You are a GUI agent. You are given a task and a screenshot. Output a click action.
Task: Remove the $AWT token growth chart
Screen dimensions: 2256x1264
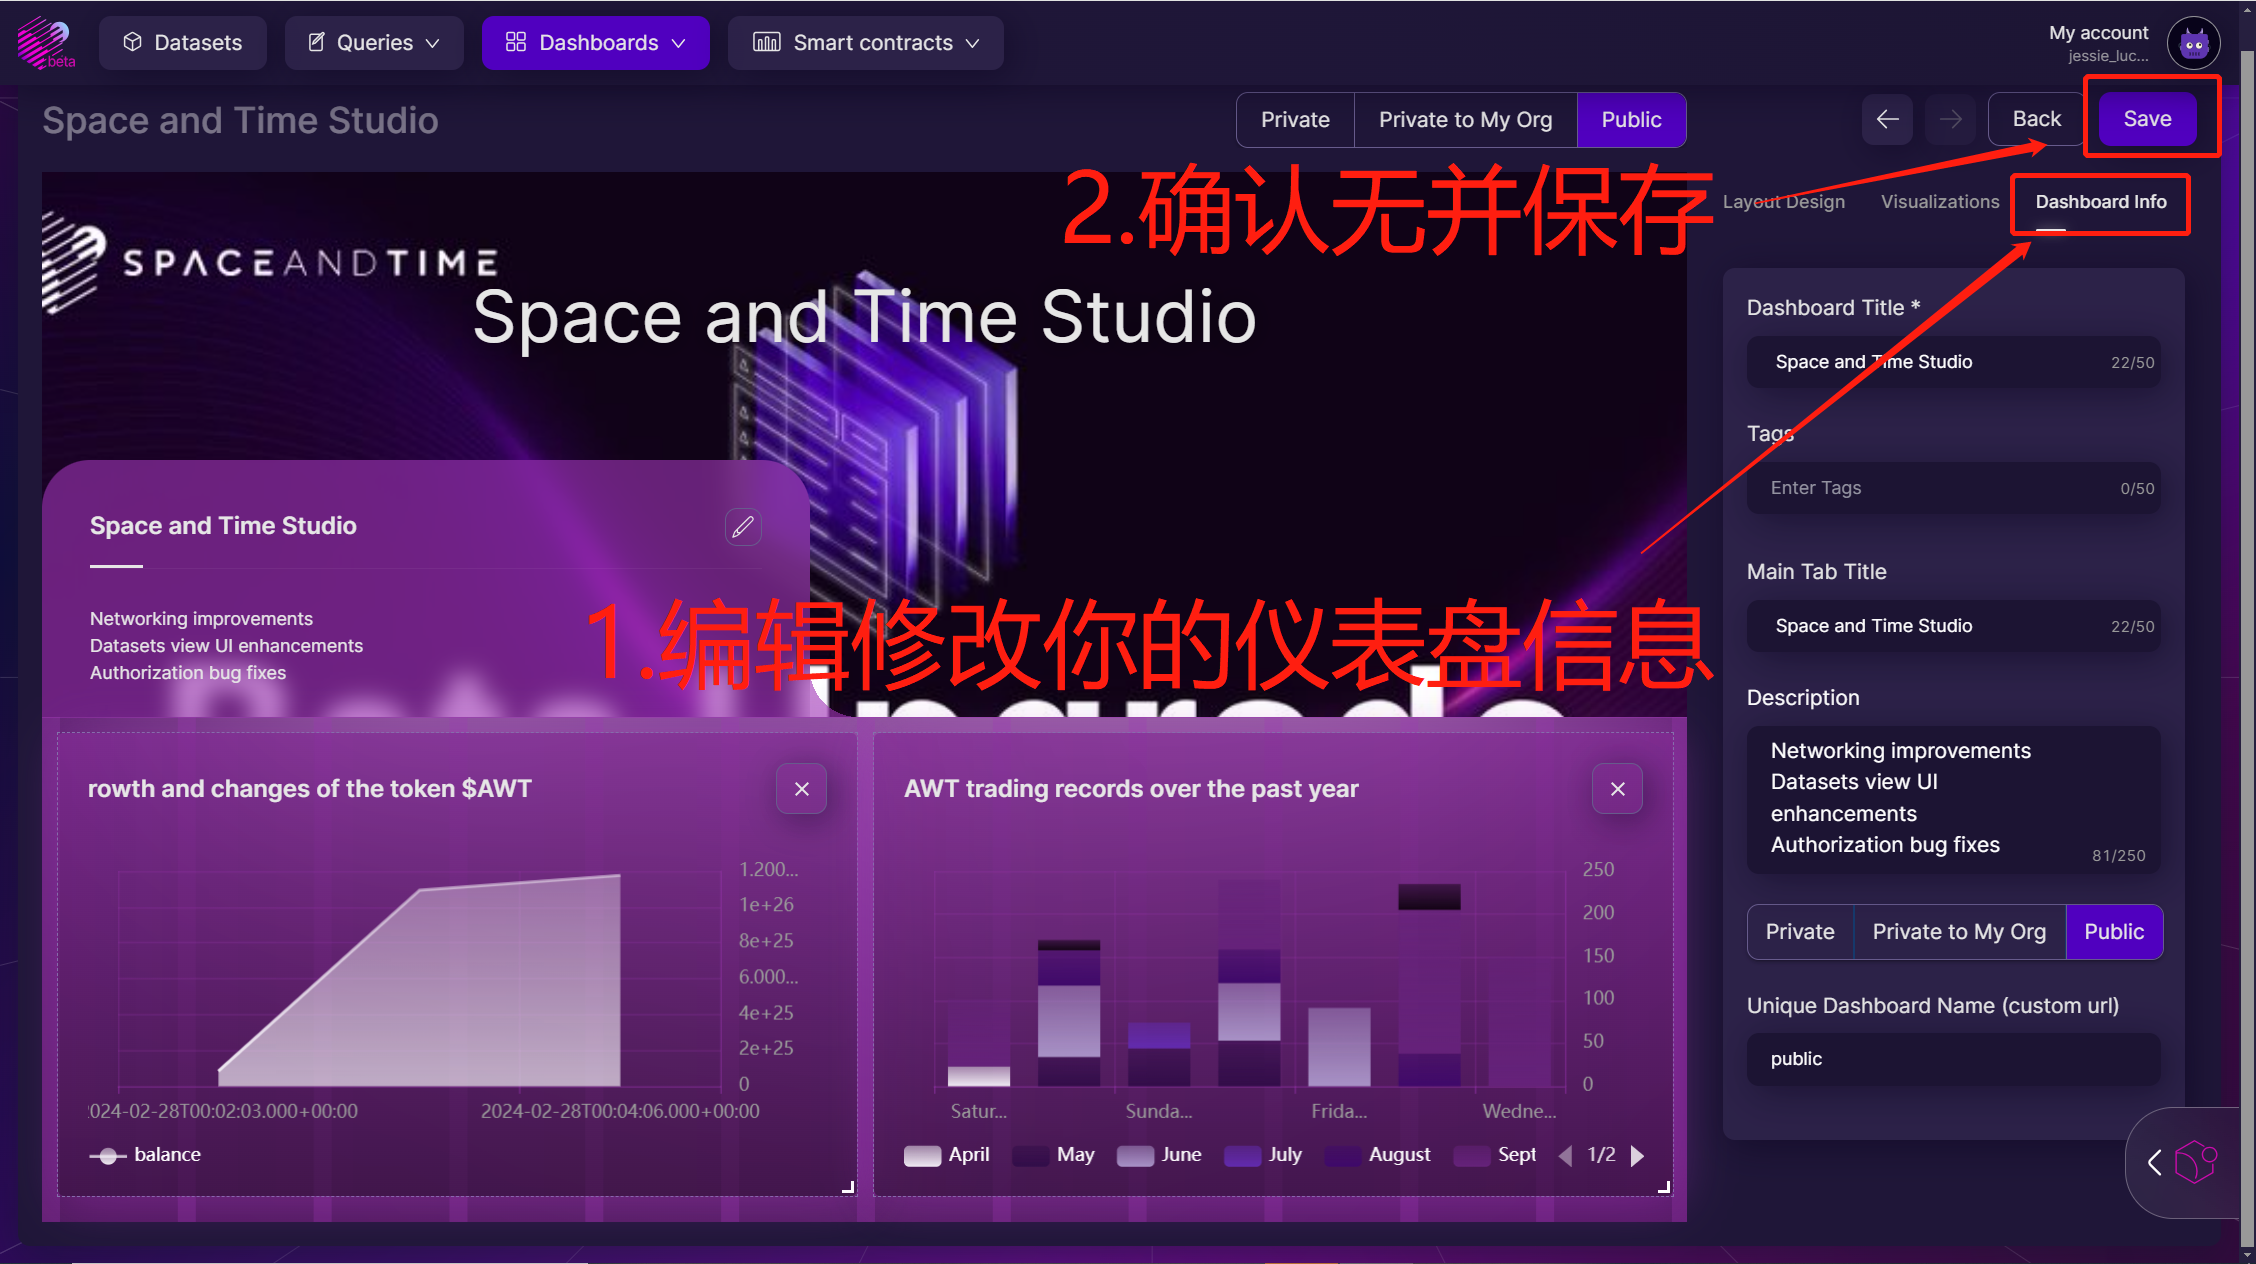coord(801,789)
